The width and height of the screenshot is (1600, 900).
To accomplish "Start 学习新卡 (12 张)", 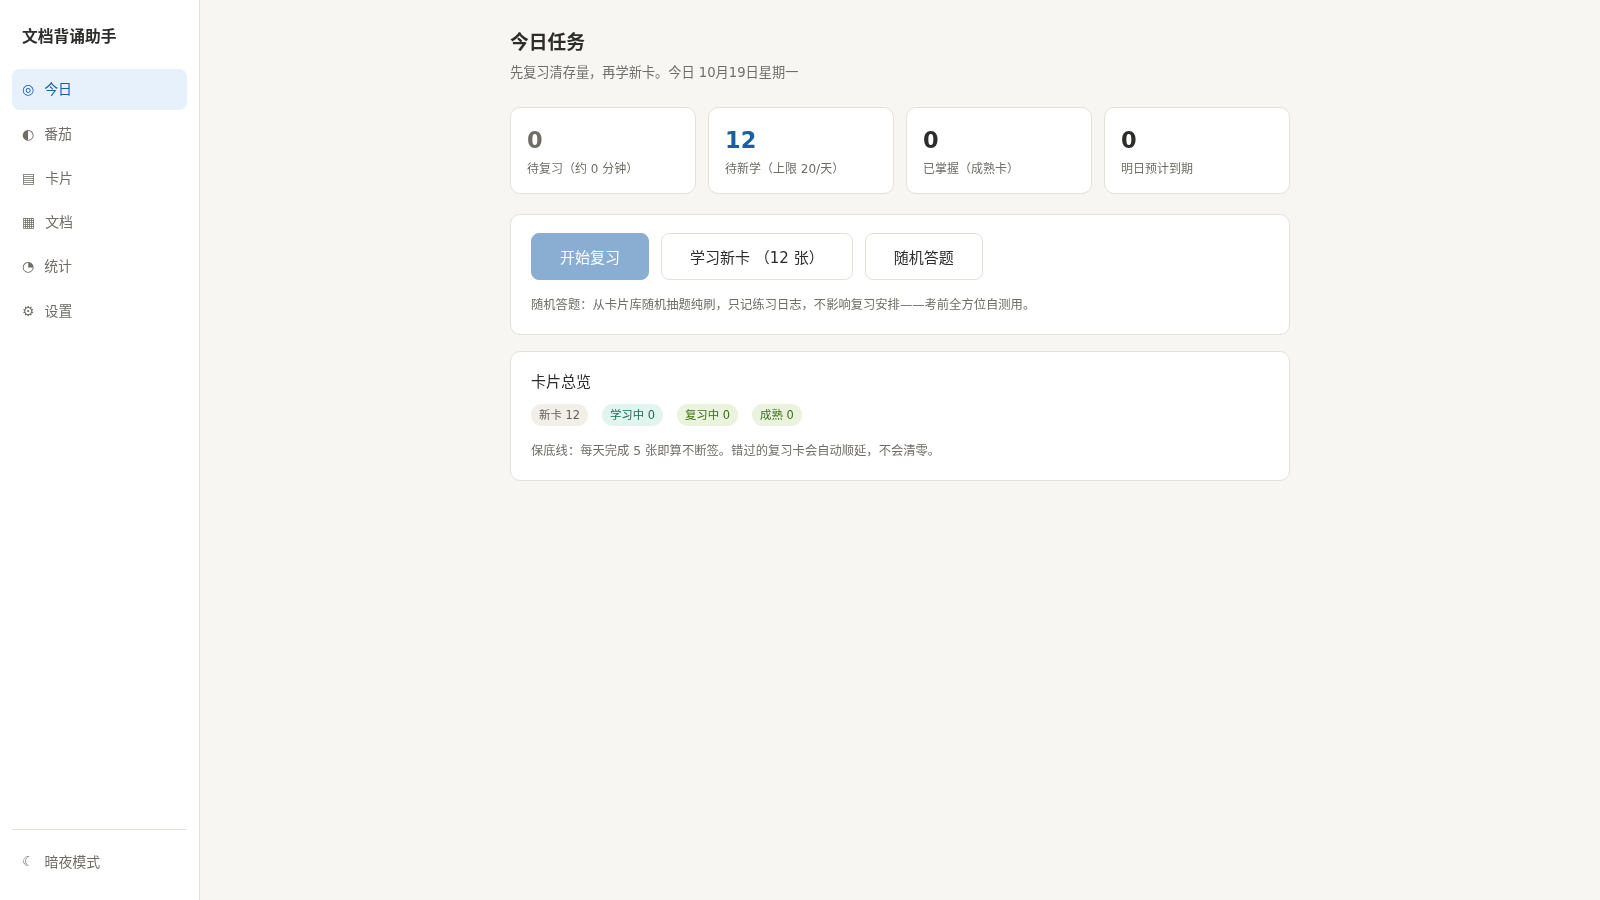I will click(757, 257).
